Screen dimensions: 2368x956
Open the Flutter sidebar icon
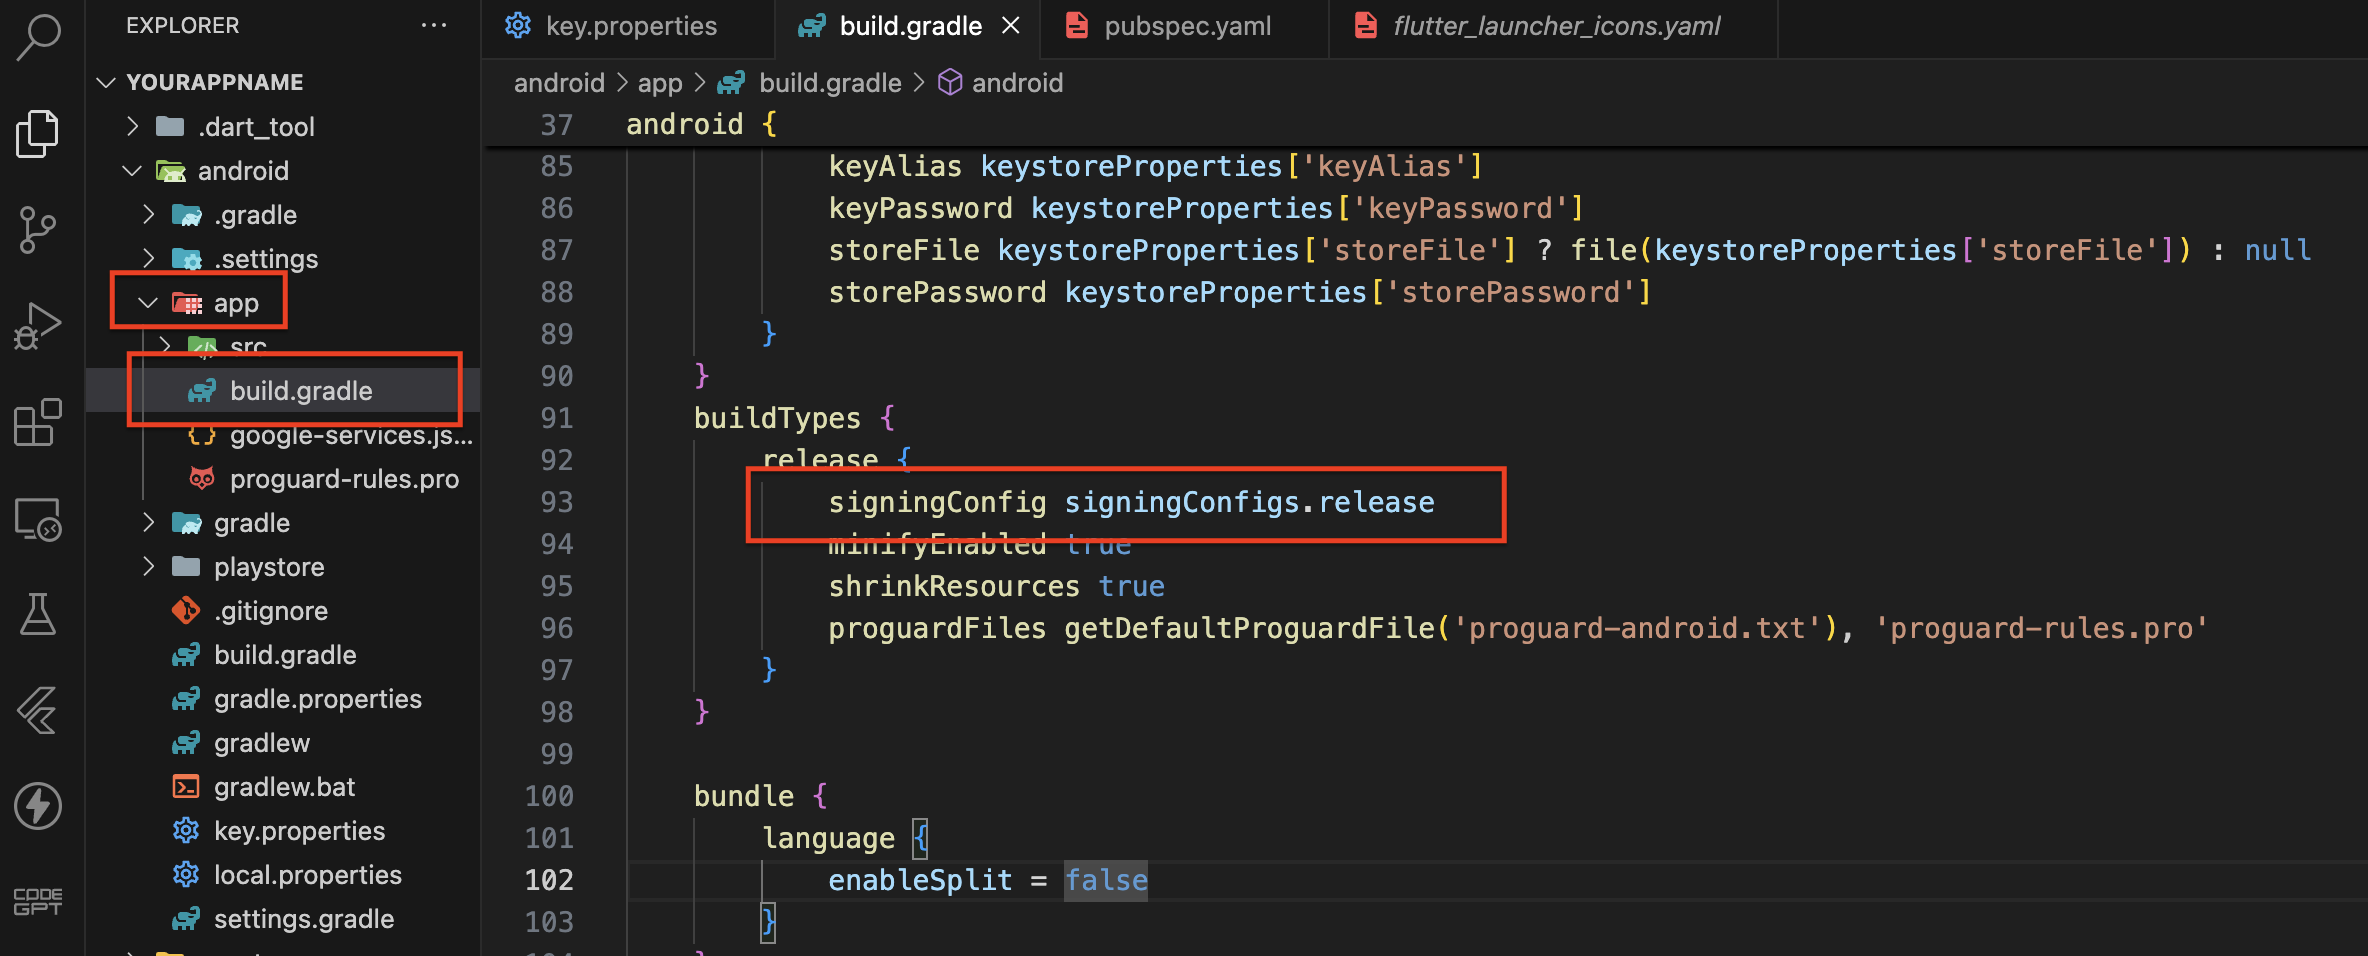(39, 710)
